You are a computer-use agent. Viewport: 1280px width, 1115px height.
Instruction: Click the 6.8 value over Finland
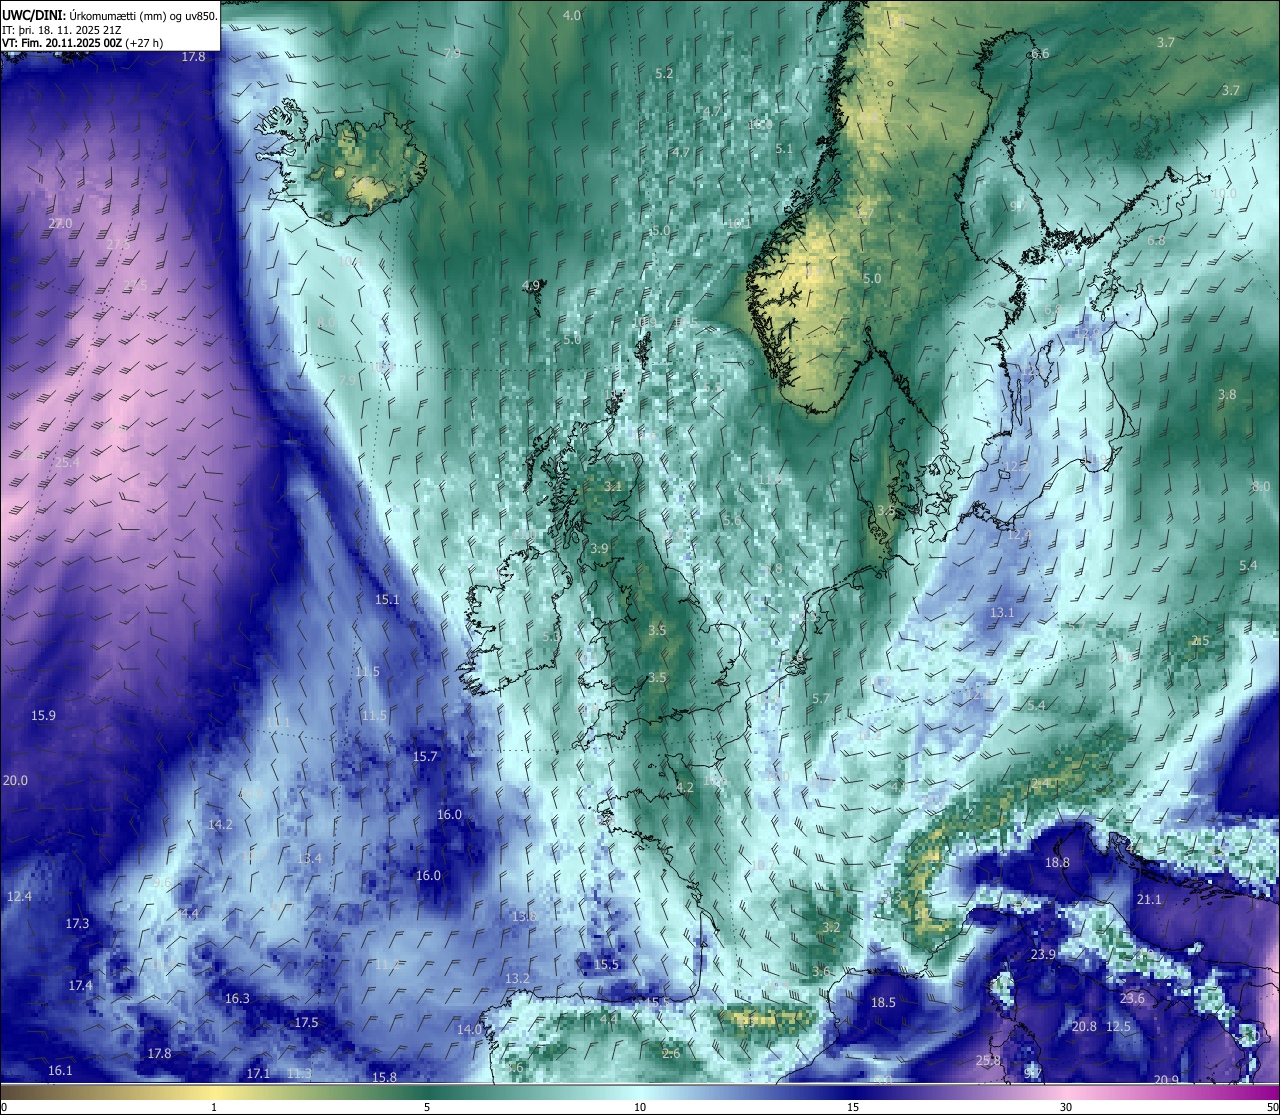point(1156,240)
